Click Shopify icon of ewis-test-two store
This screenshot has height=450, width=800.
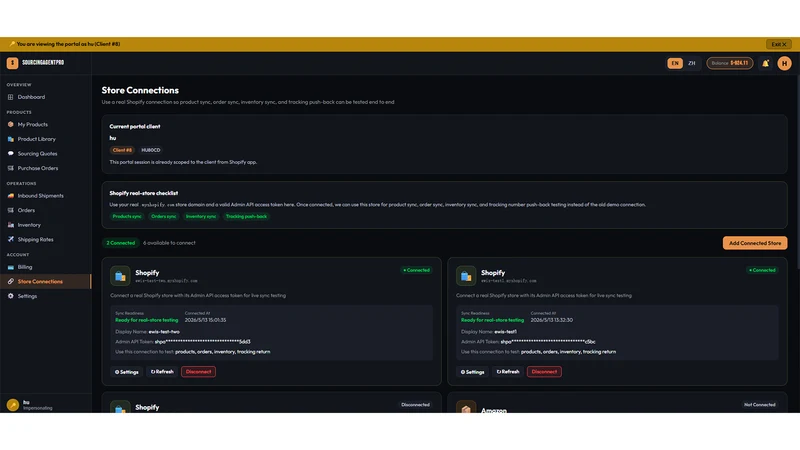(x=120, y=276)
